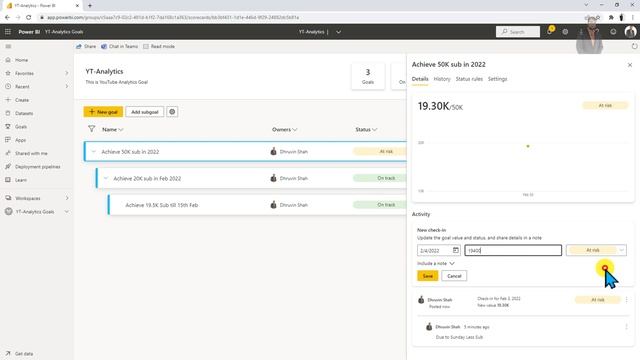The image size is (640, 360).
Task: Open feedback smiley icon
Action: pos(613,31)
